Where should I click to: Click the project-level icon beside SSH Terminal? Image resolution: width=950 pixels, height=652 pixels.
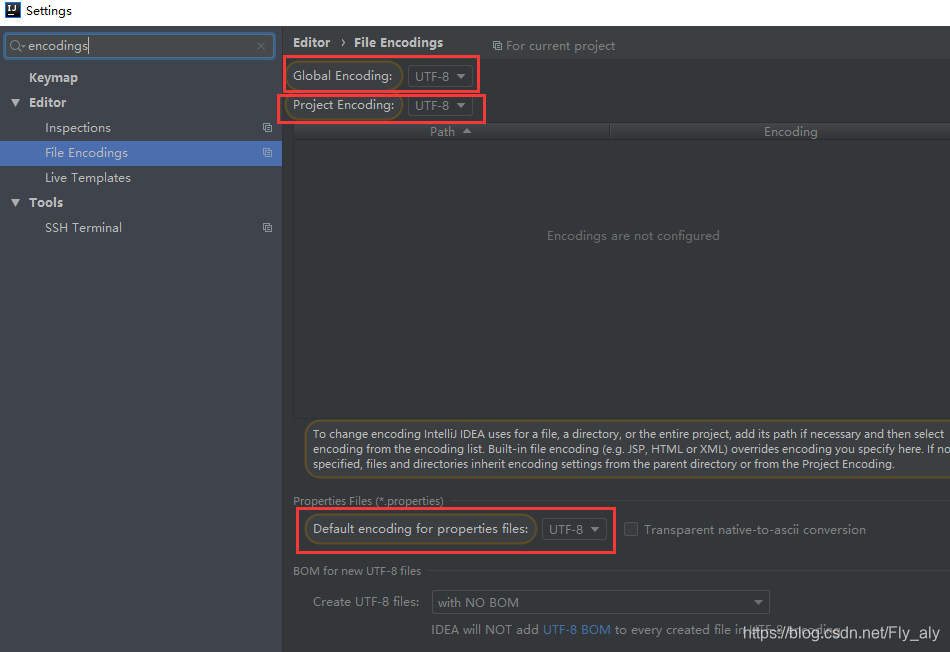[267, 228]
